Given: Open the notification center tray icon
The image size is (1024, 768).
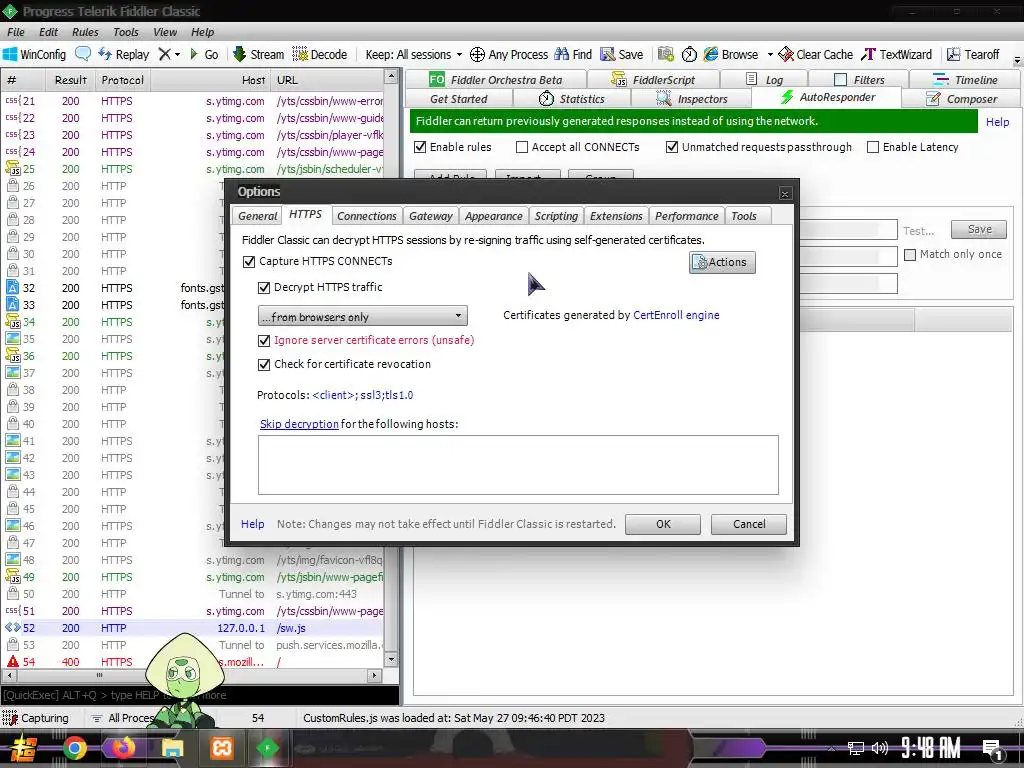Looking at the screenshot, I should point(992,749).
